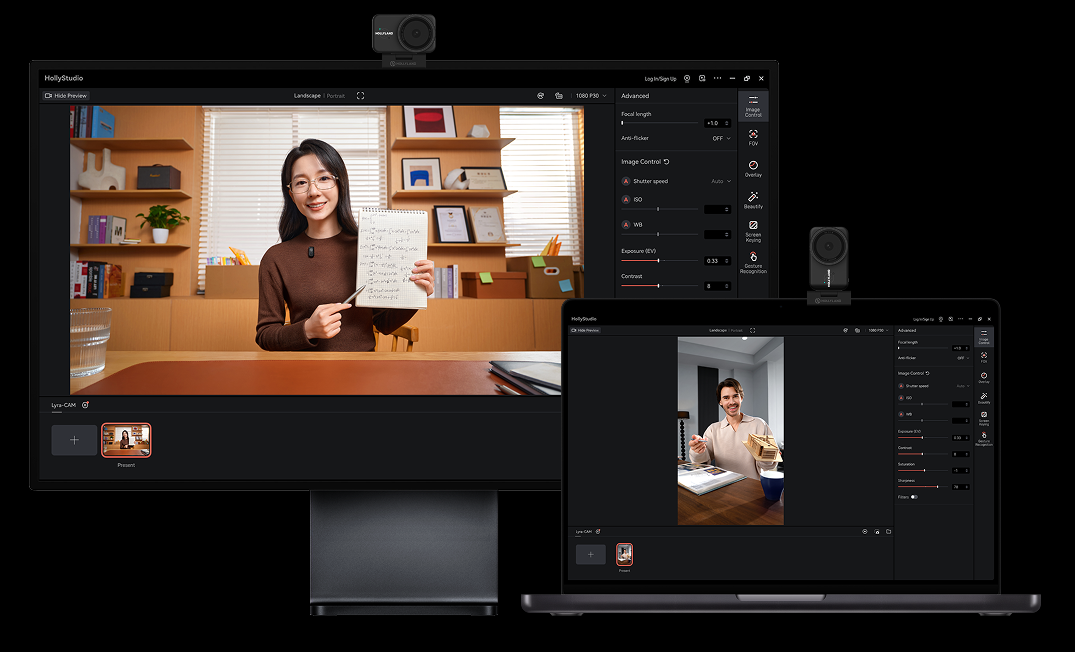The width and height of the screenshot is (1075, 652).
Task: Click fullscreen icon beside Portrait on large monitor
Action: [360, 96]
